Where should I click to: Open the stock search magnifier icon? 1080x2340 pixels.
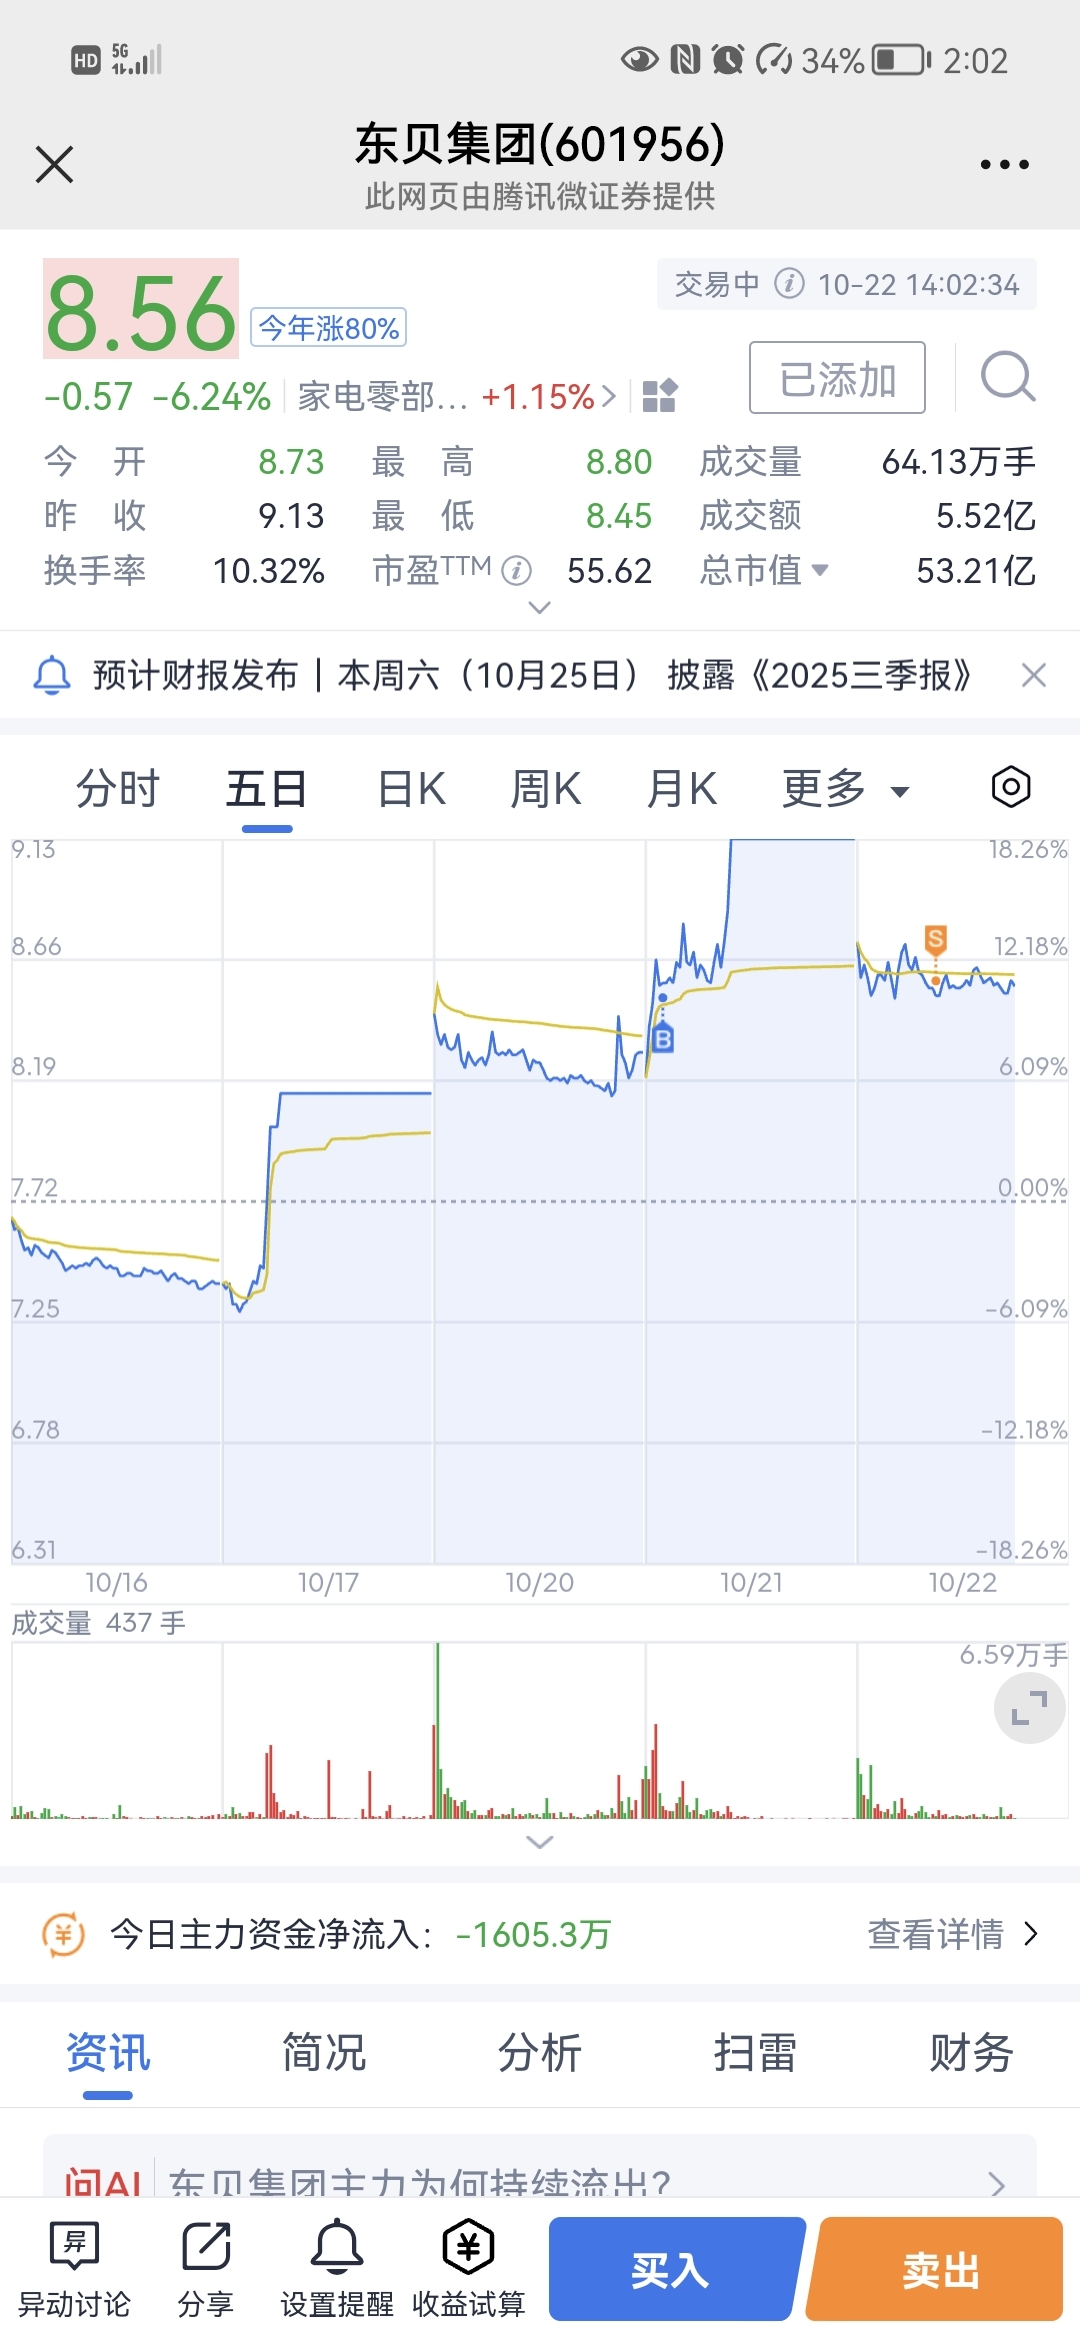tap(1008, 377)
